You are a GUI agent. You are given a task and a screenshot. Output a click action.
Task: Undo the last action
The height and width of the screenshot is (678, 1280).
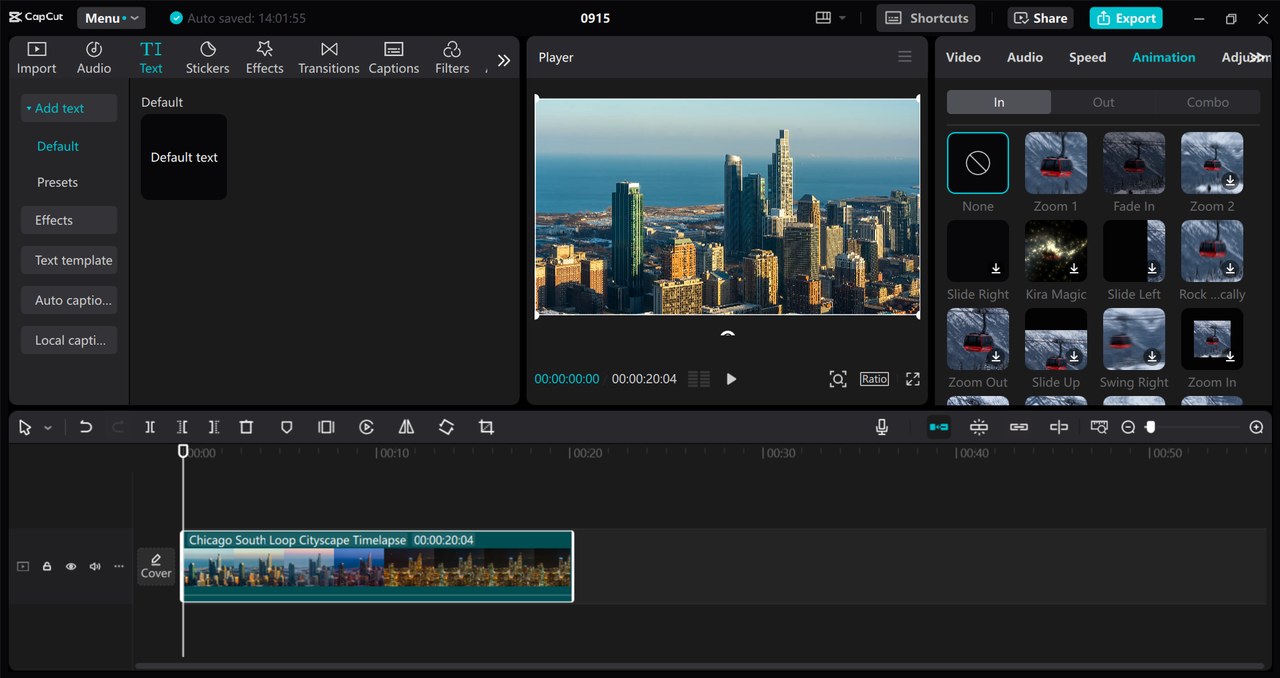[86, 427]
